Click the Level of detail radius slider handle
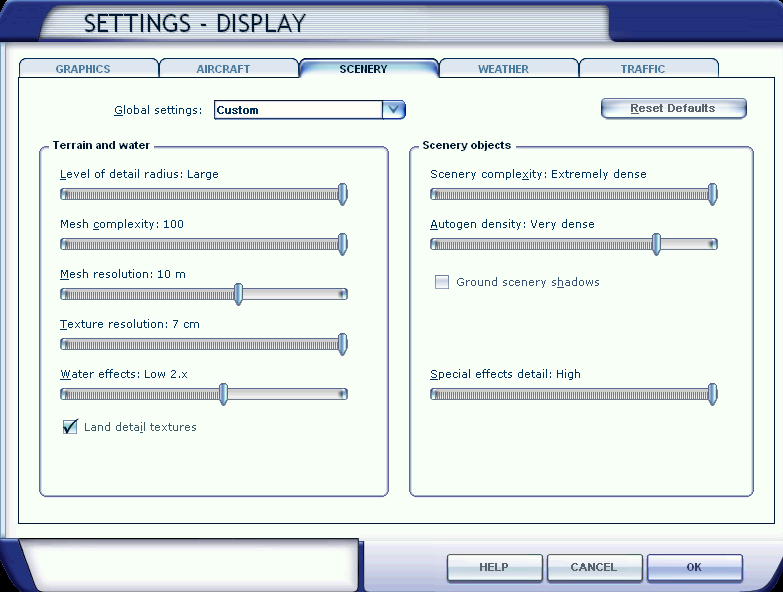783x592 pixels. click(x=343, y=194)
